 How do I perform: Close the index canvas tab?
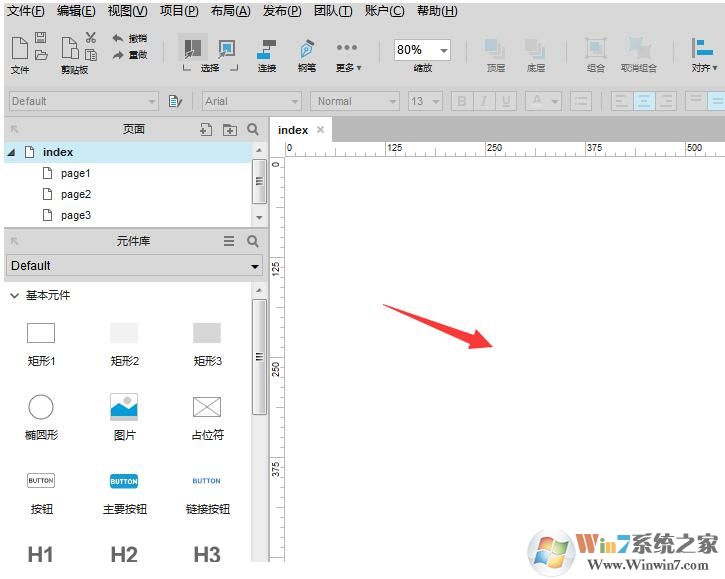pos(320,130)
